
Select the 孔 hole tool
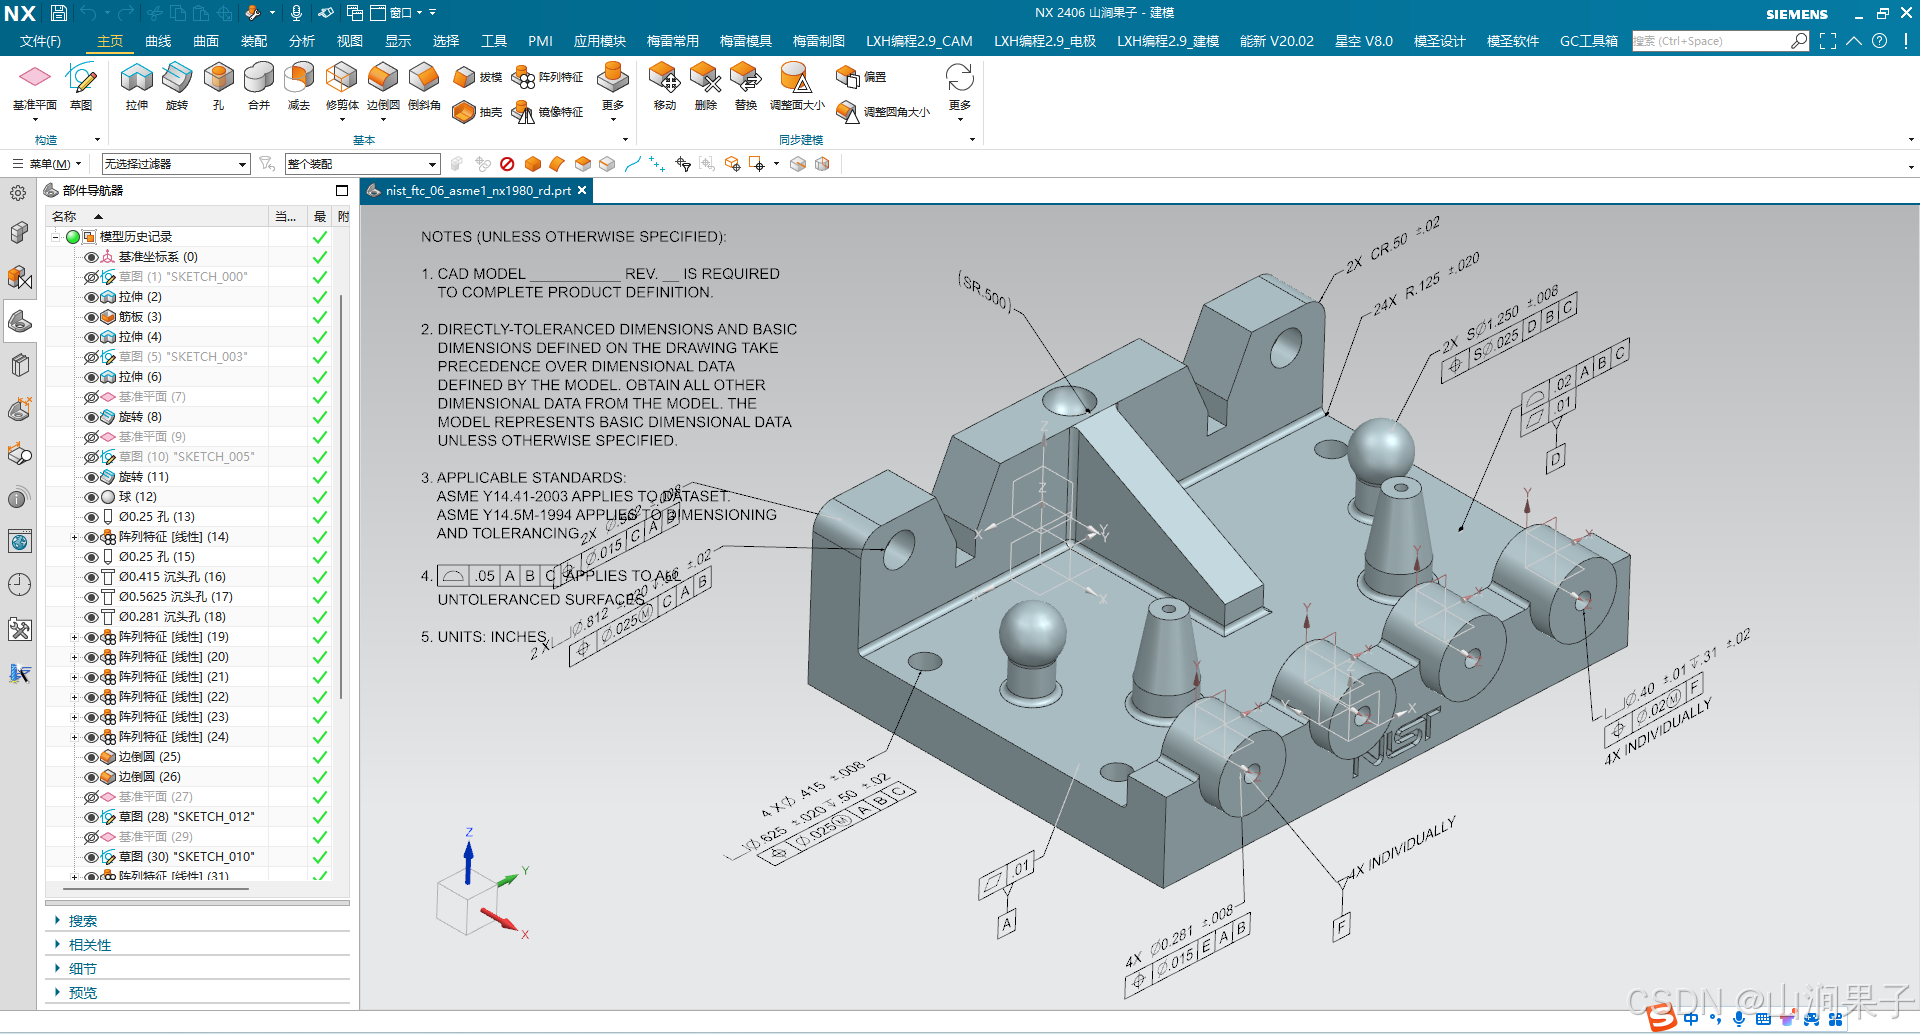click(218, 87)
